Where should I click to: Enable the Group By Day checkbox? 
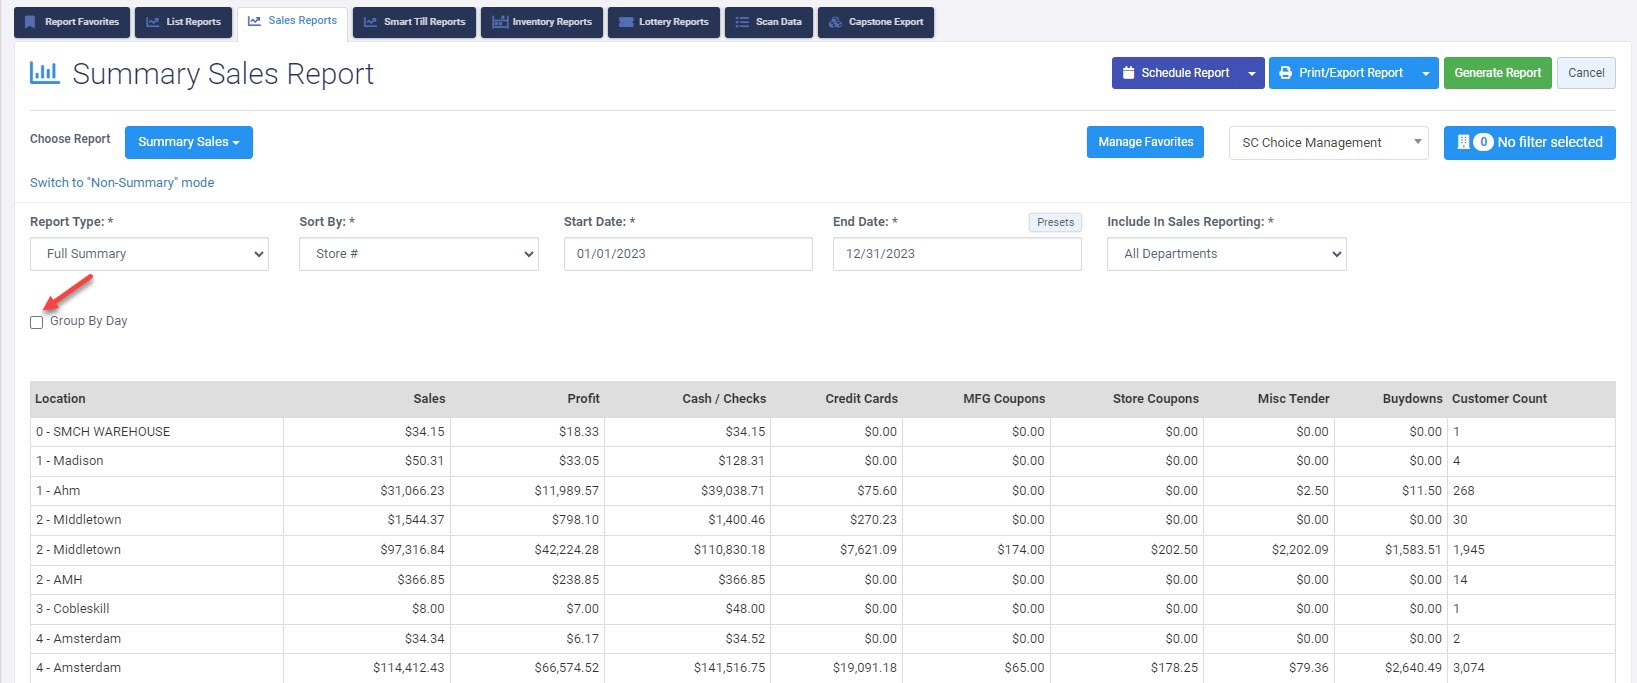point(37,322)
